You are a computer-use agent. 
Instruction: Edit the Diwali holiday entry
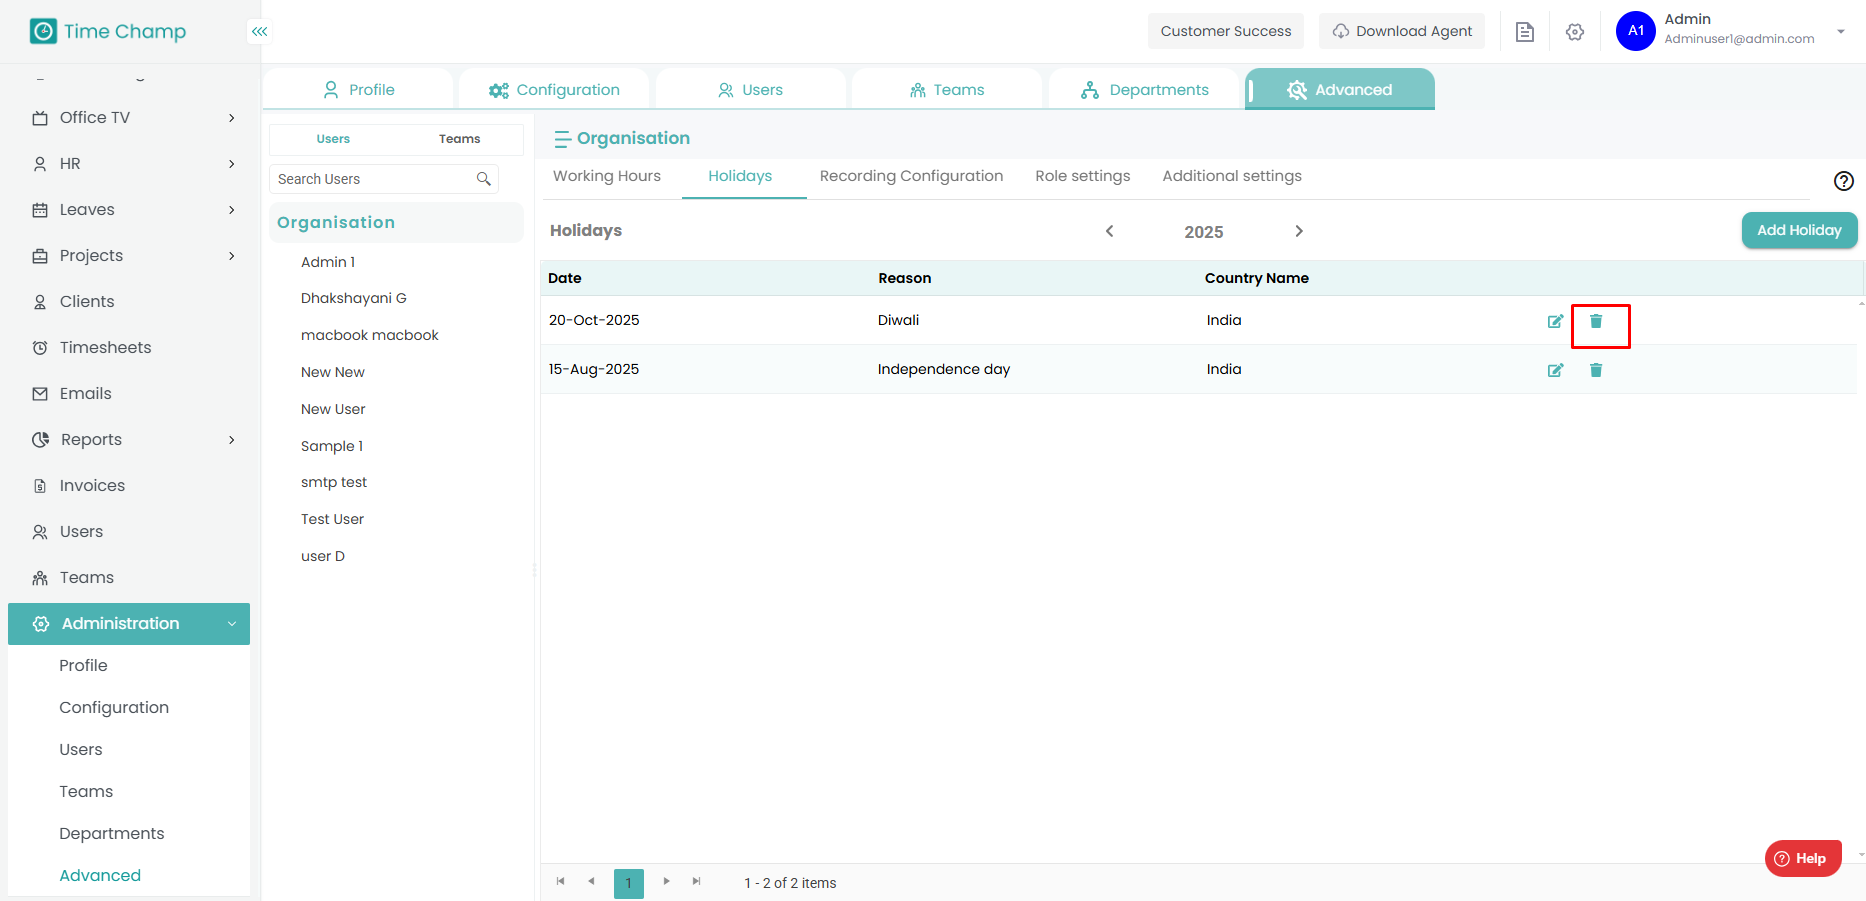[1555, 321]
